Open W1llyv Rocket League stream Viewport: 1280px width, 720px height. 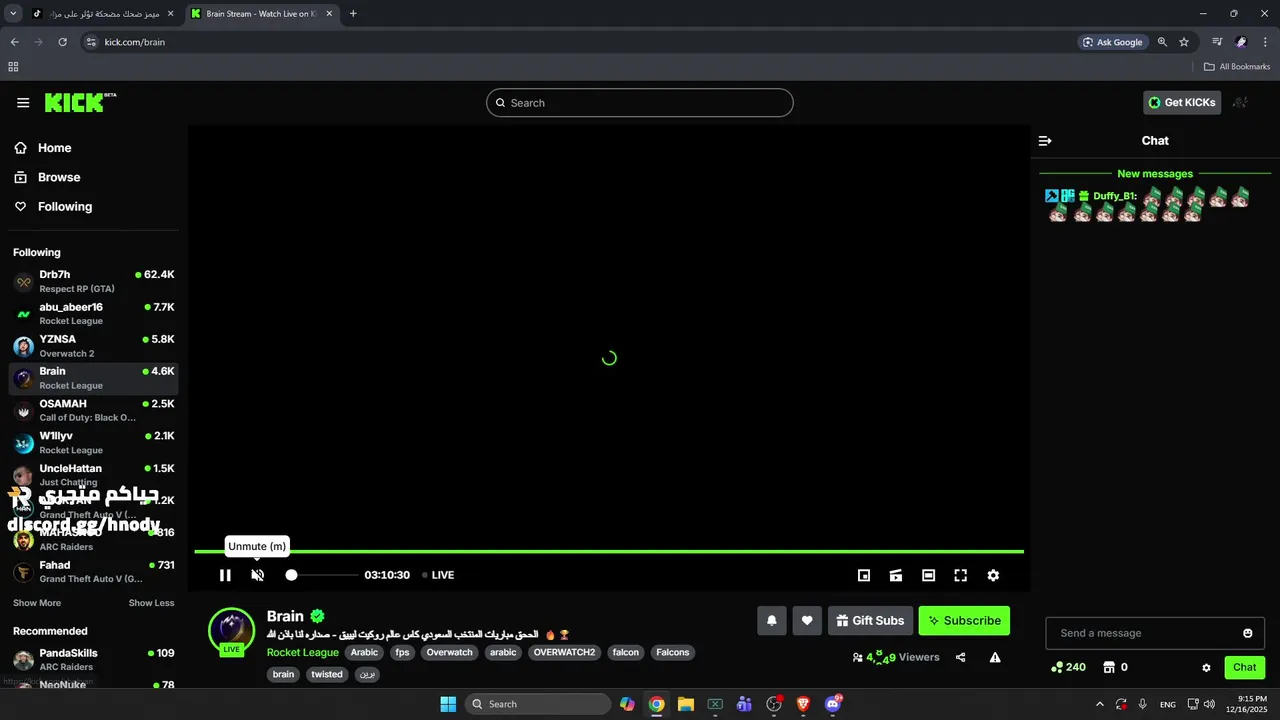tap(94, 443)
